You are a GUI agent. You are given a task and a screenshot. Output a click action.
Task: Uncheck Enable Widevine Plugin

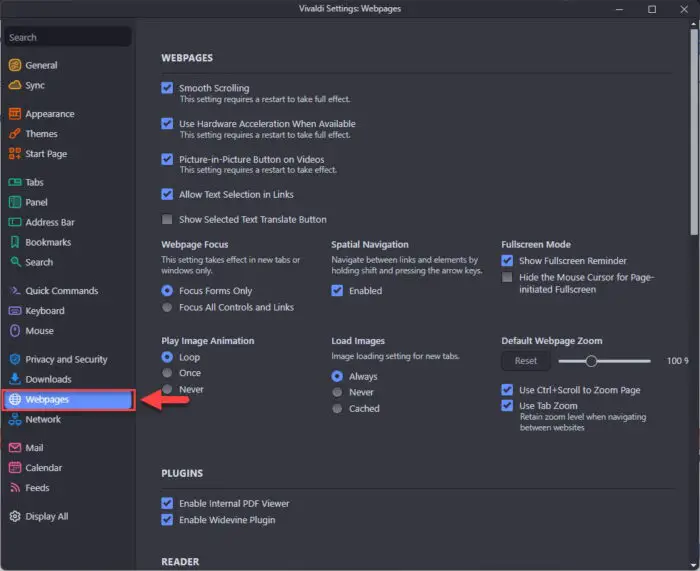(167, 520)
